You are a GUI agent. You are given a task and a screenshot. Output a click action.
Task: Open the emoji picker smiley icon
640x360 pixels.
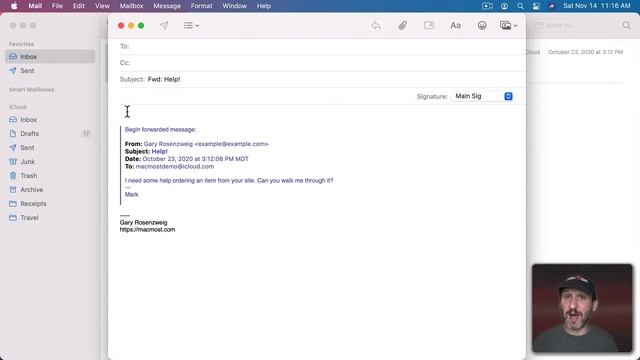click(482, 25)
